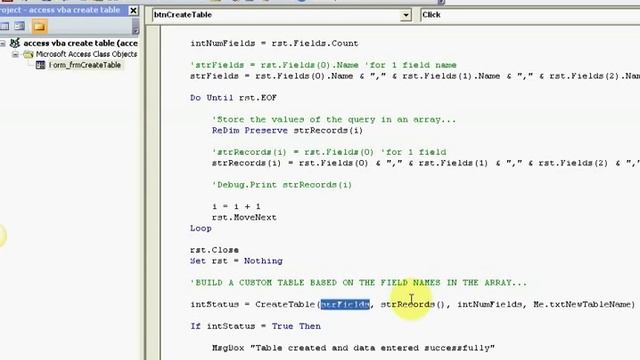Click the strRecords() argument in CreateTable call
The image size is (640, 360).
pyautogui.click(x=414, y=304)
